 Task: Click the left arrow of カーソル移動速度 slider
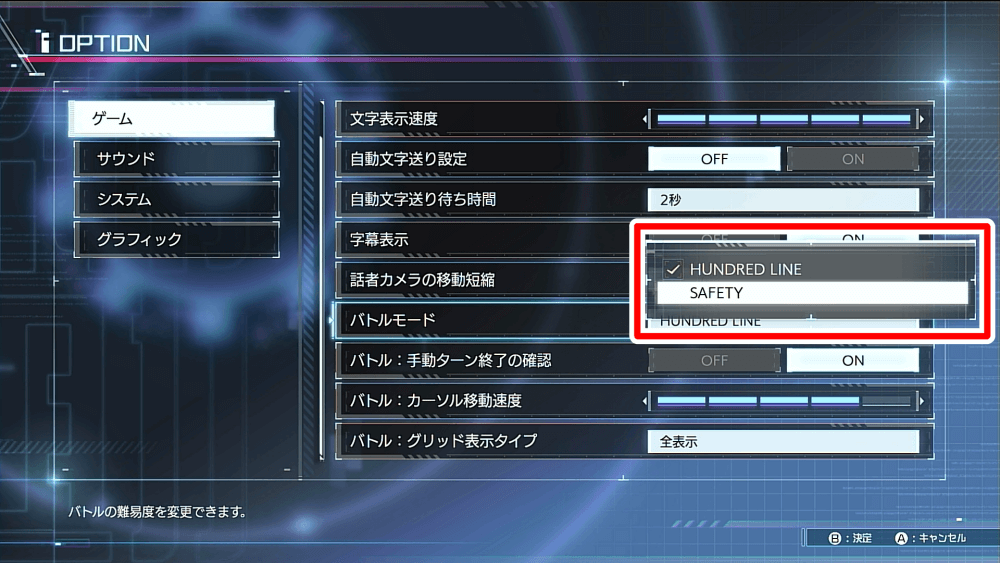[645, 401]
